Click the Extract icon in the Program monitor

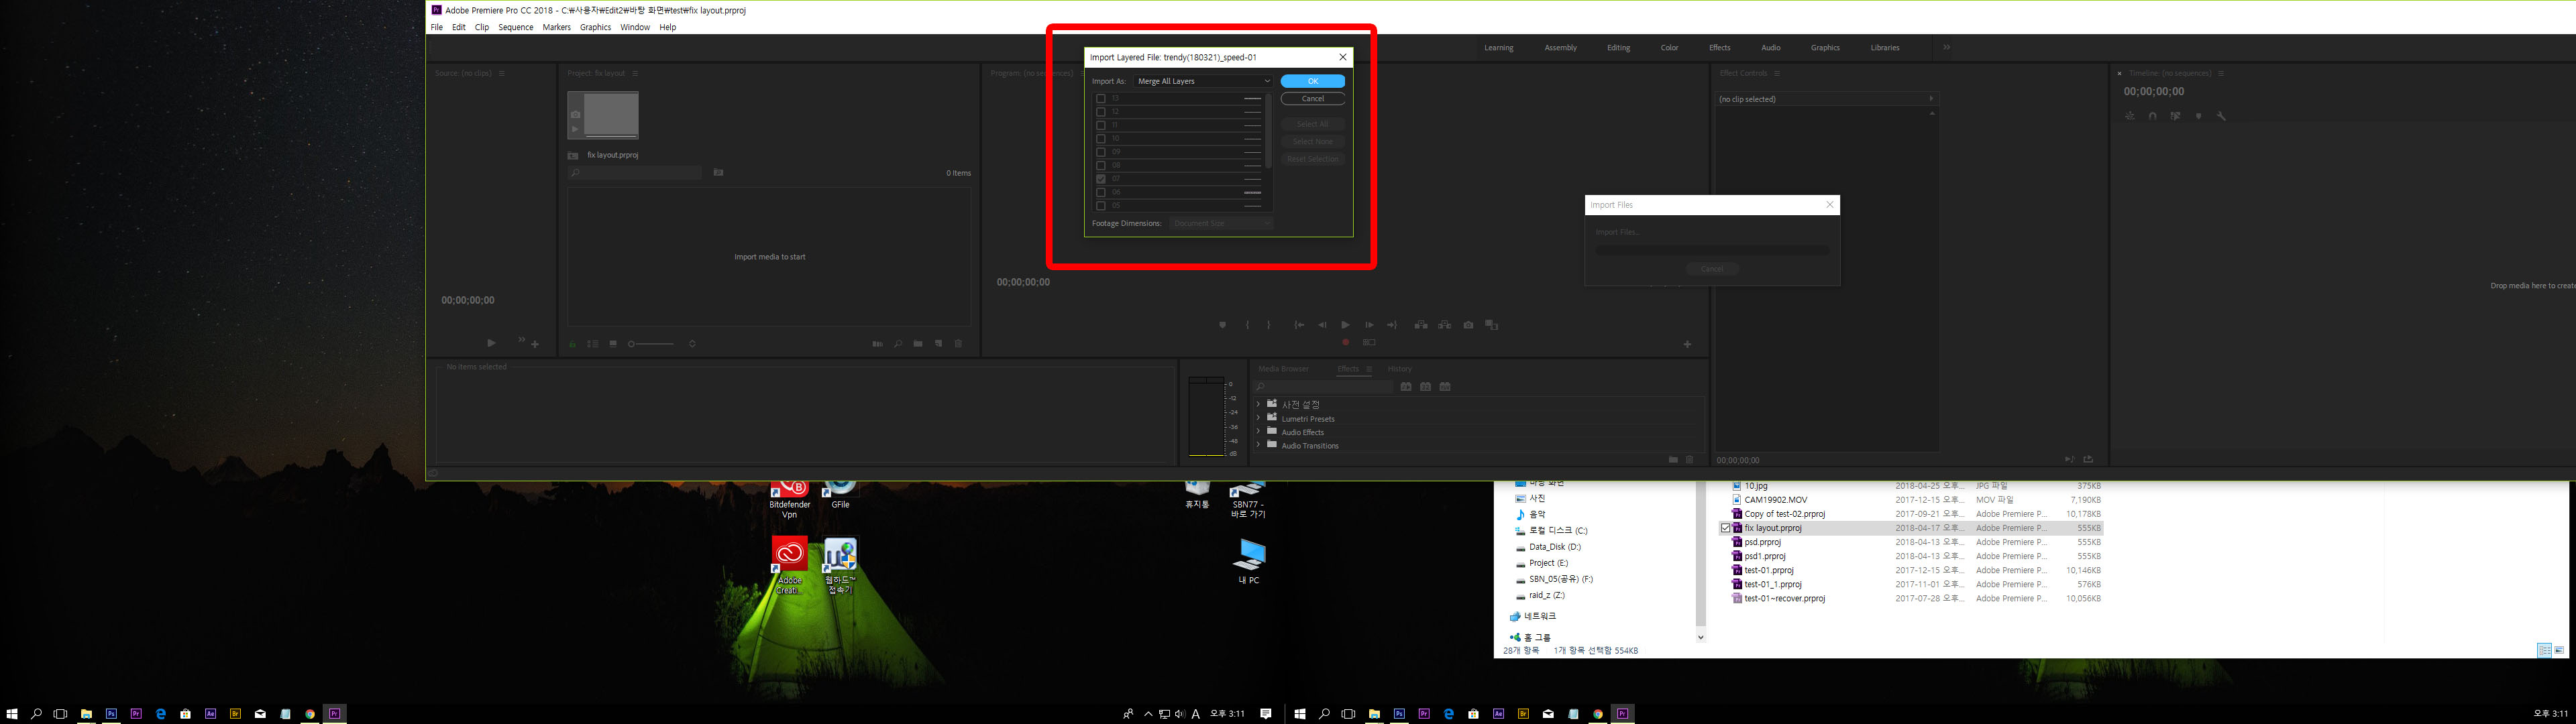1444,325
